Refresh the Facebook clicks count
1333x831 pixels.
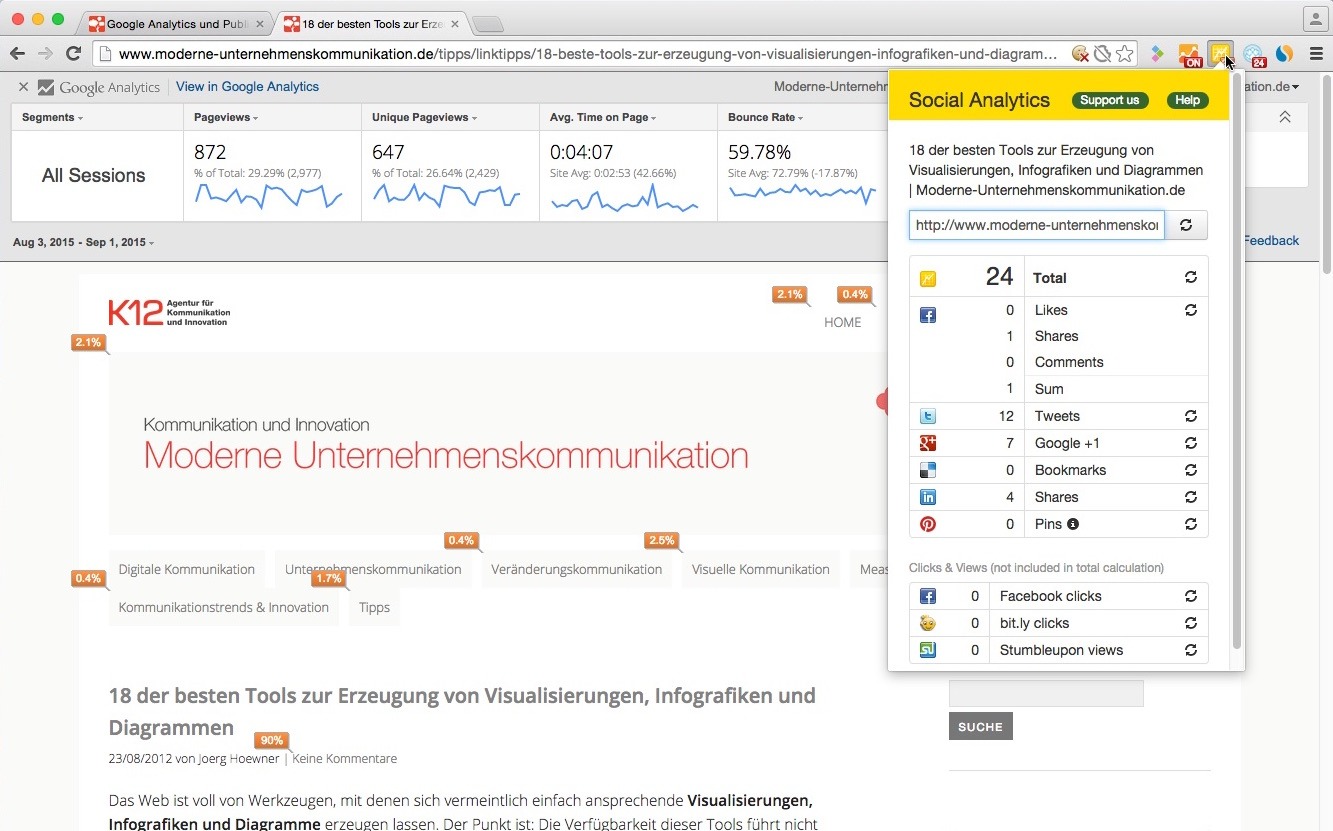1190,596
